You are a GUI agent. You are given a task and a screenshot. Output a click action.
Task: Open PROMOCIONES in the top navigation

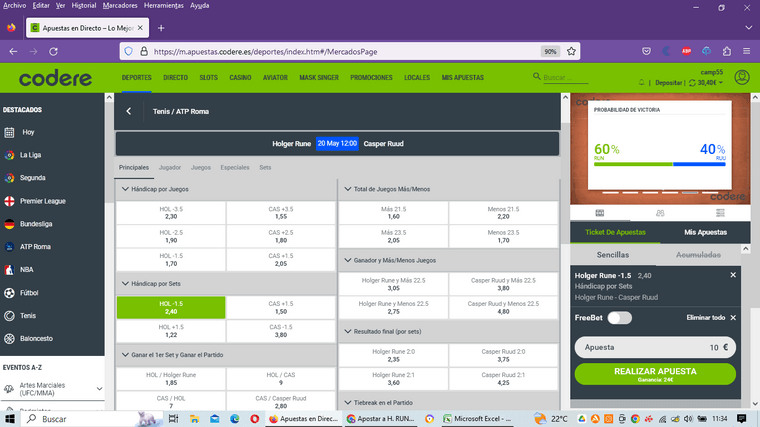(371, 78)
